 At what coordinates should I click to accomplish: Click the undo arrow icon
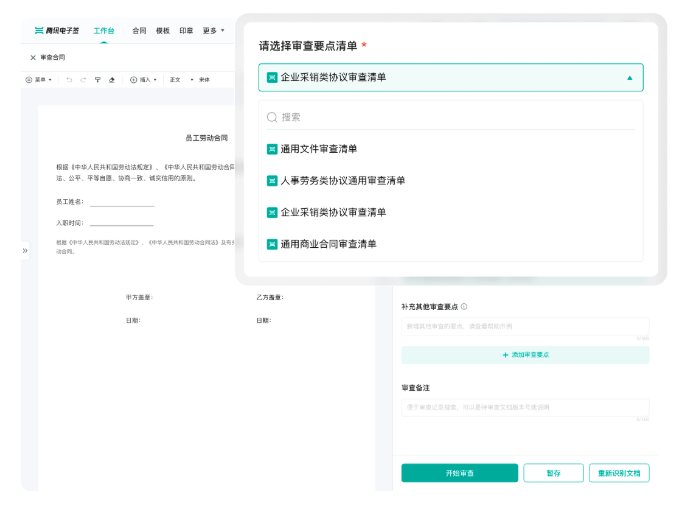[x=69, y=80]
